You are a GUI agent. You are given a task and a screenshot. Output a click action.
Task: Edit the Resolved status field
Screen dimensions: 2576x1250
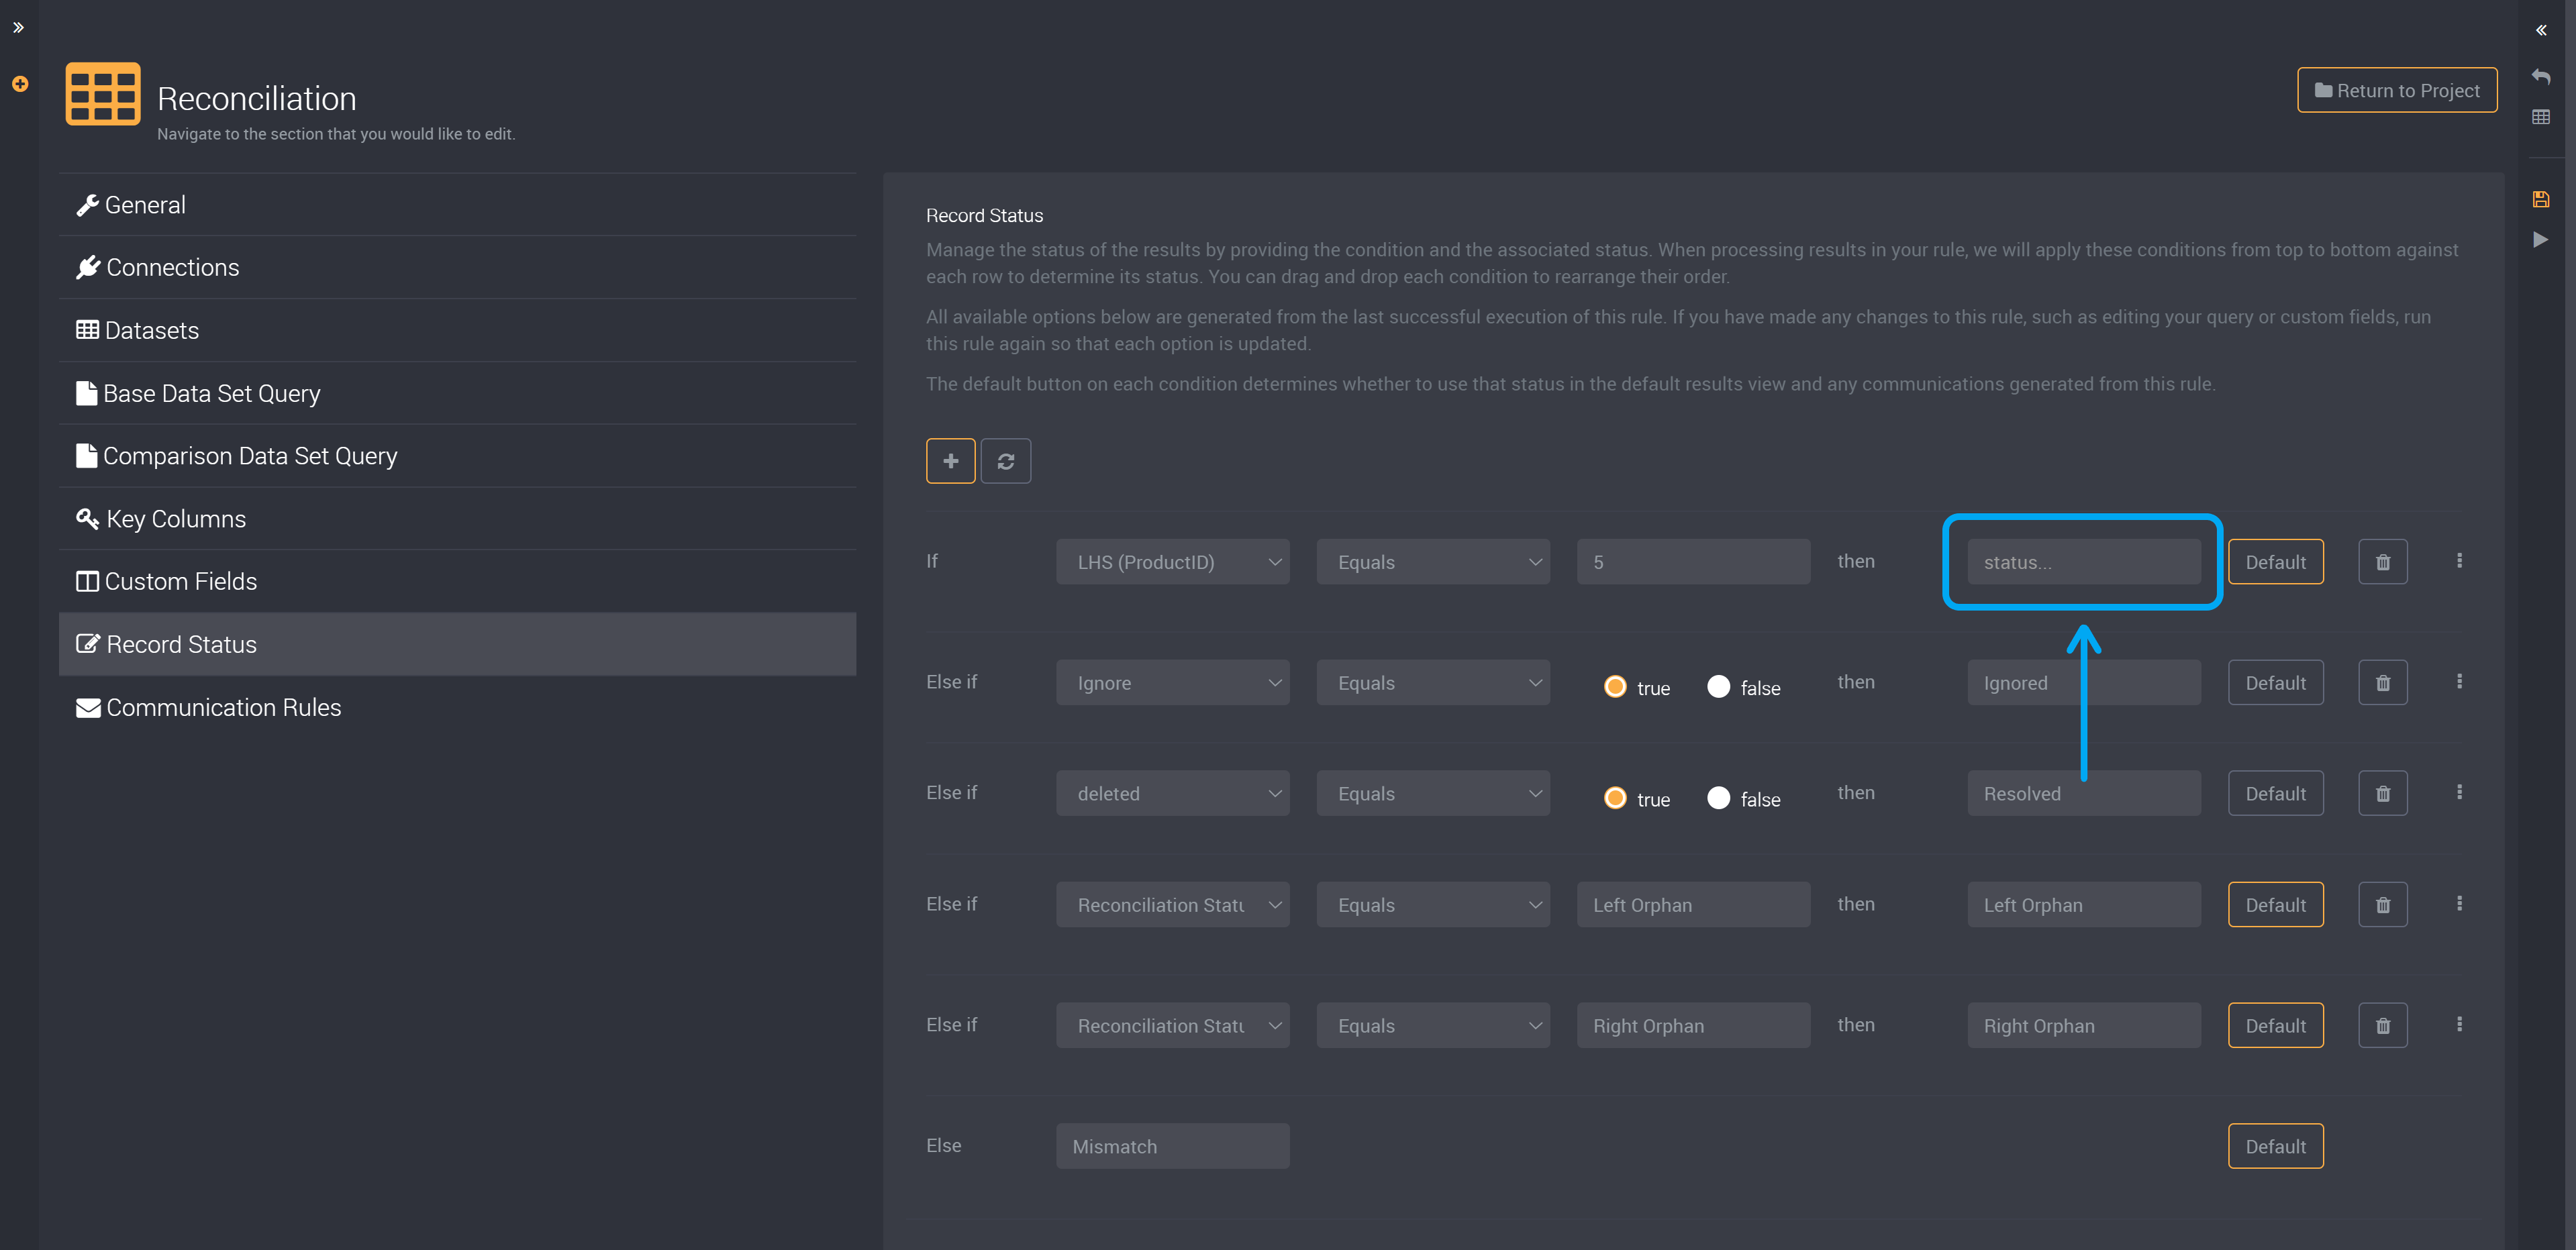click(2084, 794)
